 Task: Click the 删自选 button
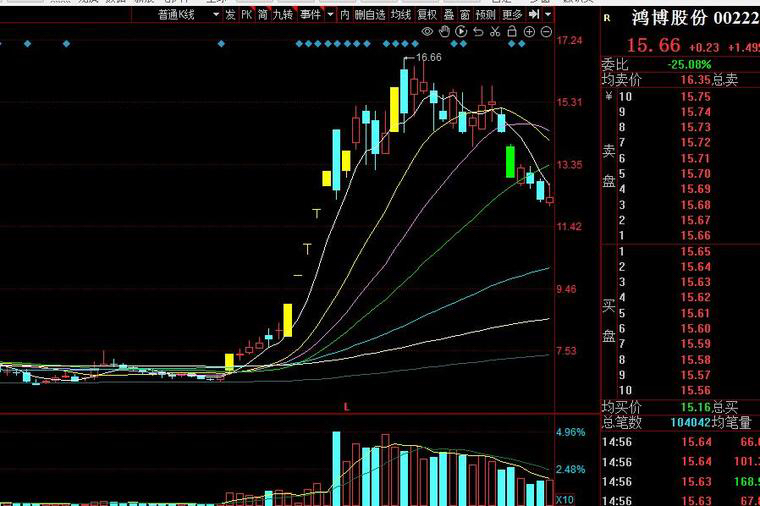pyautogui.click(x=370, y=15)
